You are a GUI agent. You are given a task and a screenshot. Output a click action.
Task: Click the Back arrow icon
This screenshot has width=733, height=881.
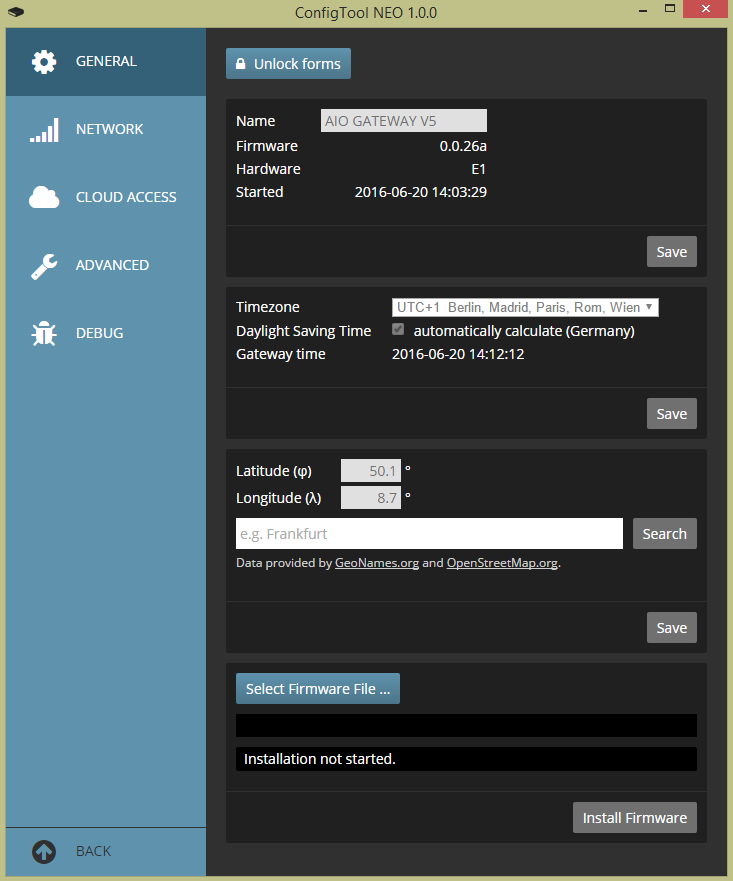coord(44,851)
